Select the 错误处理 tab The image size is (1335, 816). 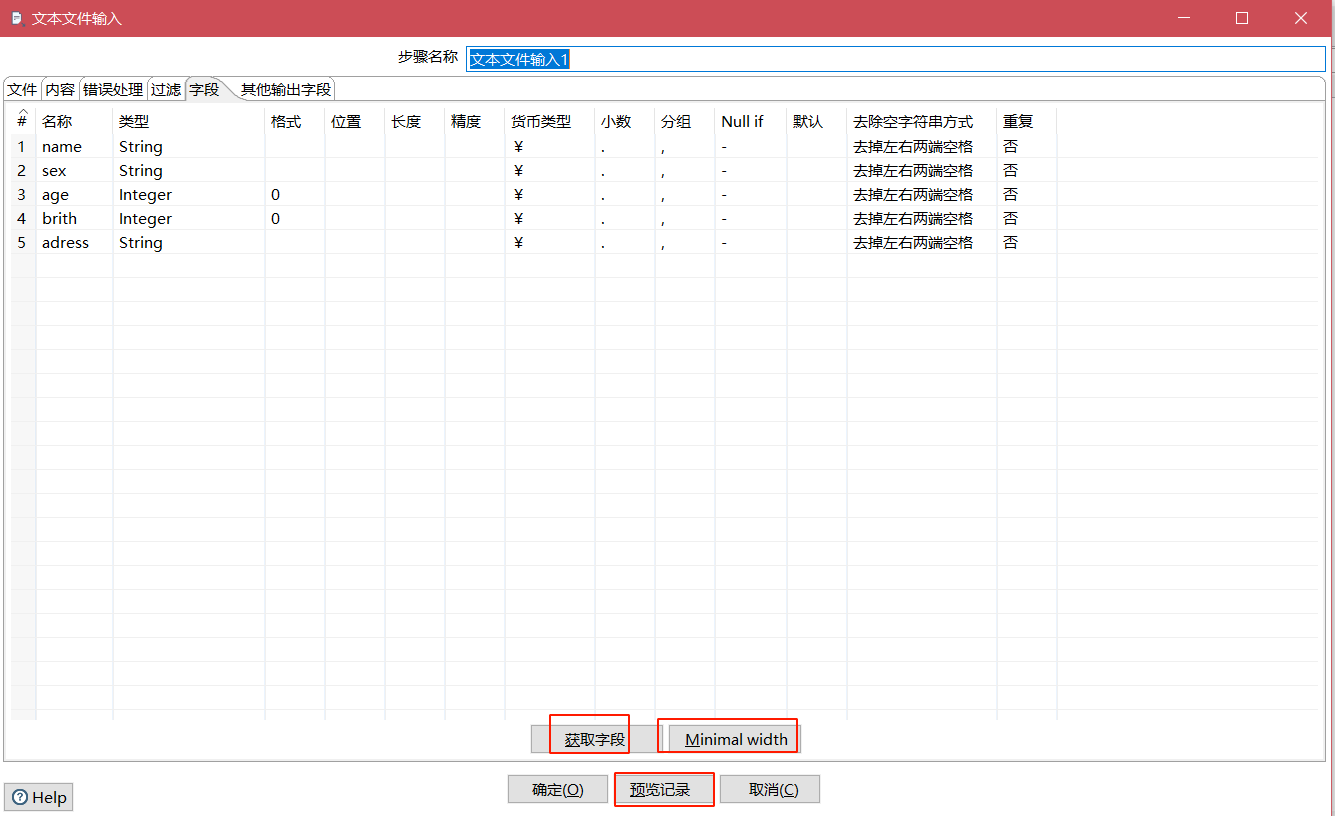tap(113, 89)
